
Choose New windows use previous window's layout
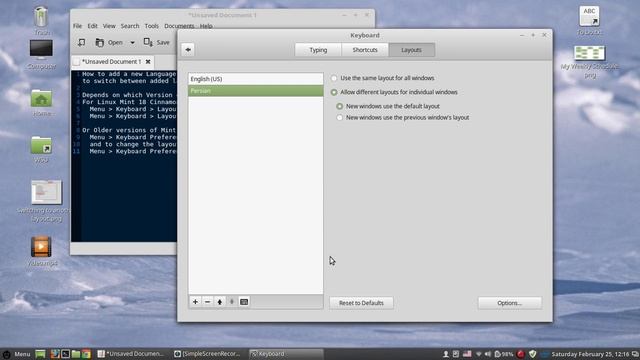click(x=403, y=118)
